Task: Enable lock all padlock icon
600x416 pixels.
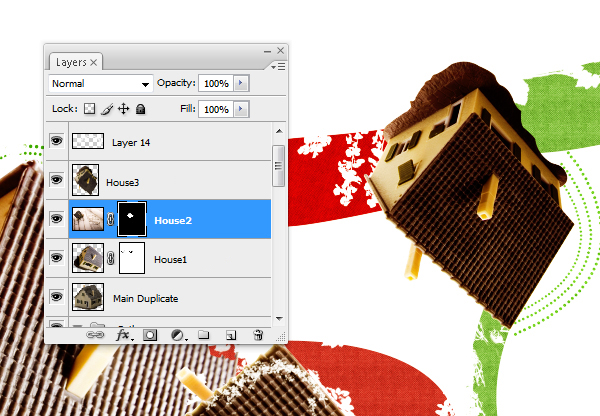Action: click(140, 109)
